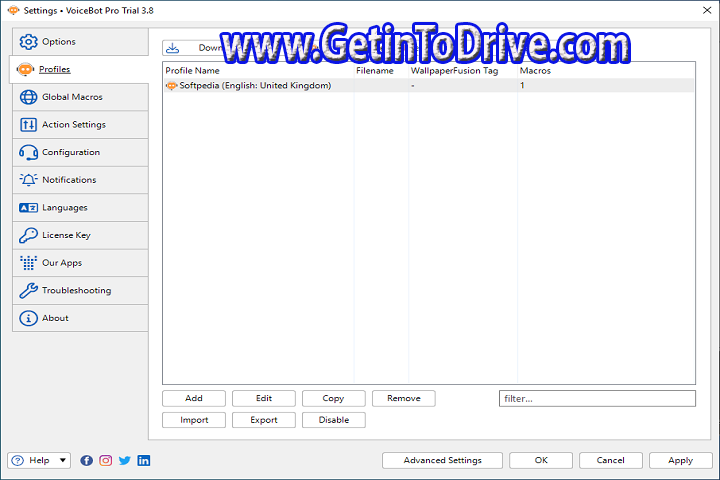Expand the Help dropdown arrow
Screen dimensions: 720x480
(62, 460)
